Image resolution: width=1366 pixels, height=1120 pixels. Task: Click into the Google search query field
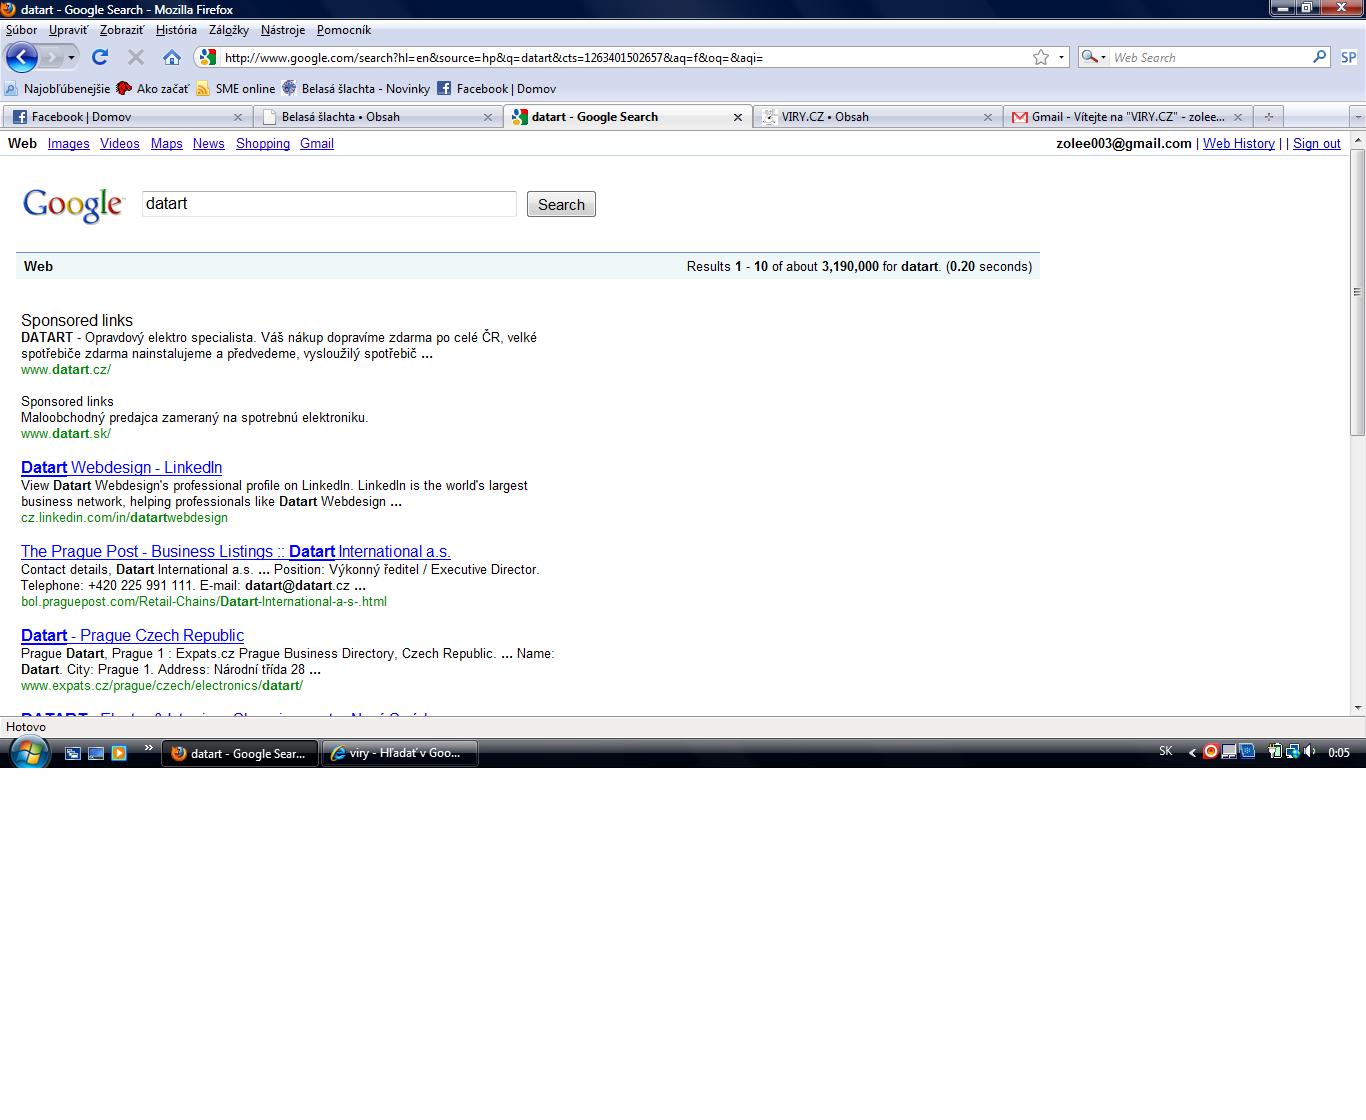click(x=328, y=204)
